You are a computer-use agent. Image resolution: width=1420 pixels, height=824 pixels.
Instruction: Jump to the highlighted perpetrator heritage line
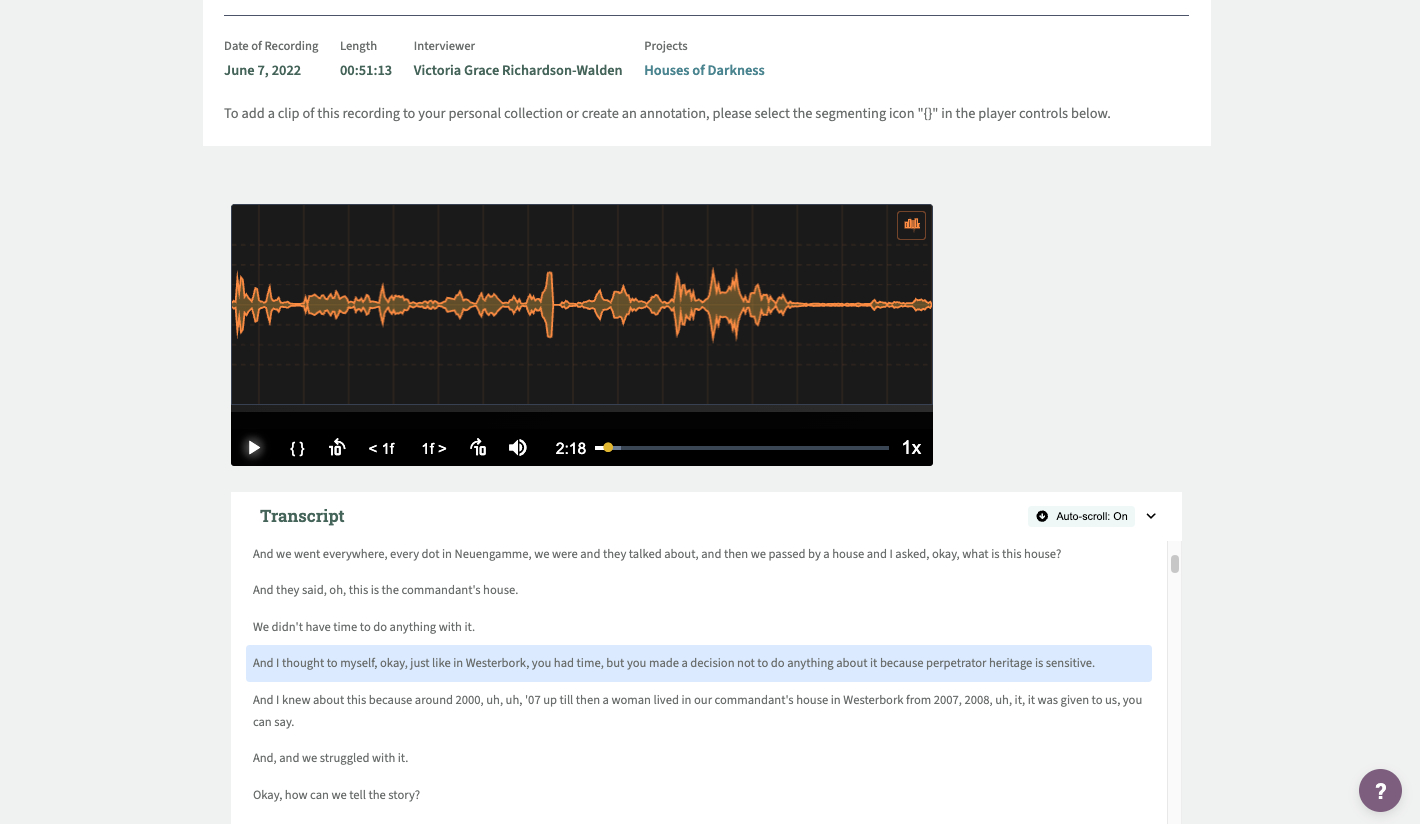coord(673,663)
